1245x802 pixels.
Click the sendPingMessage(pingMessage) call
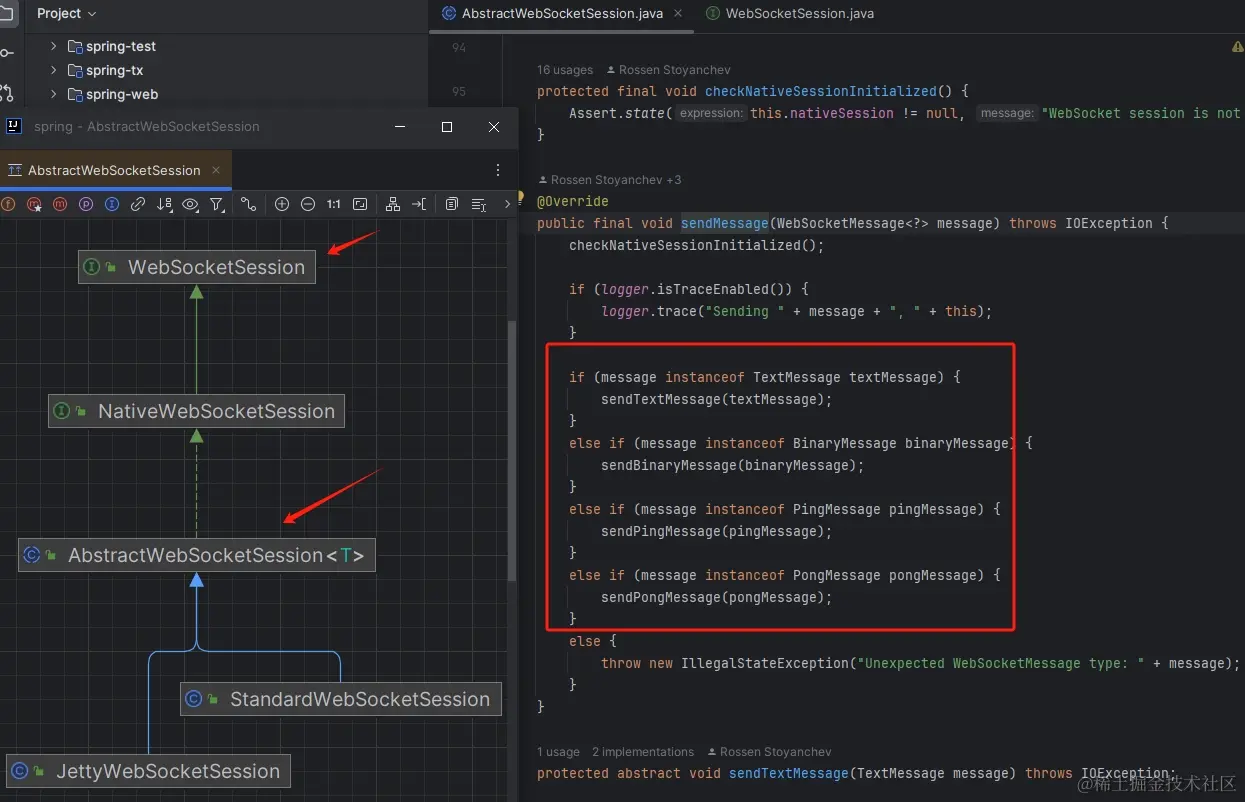tap(716, 531)
